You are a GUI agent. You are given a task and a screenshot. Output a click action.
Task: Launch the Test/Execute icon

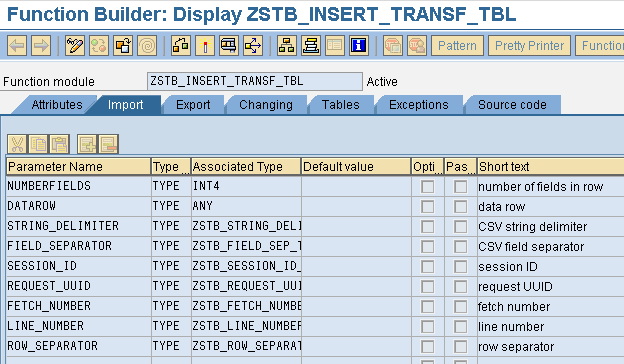point(229,45)
